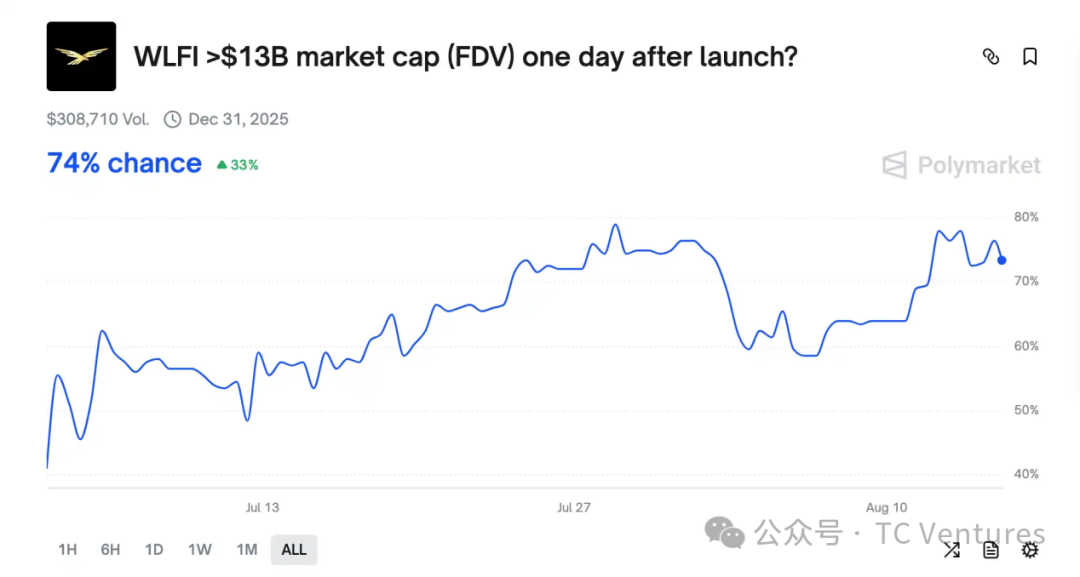The image size is (1080, 577).
Task: Click the shuffle arrows icon
Action: 952,549
